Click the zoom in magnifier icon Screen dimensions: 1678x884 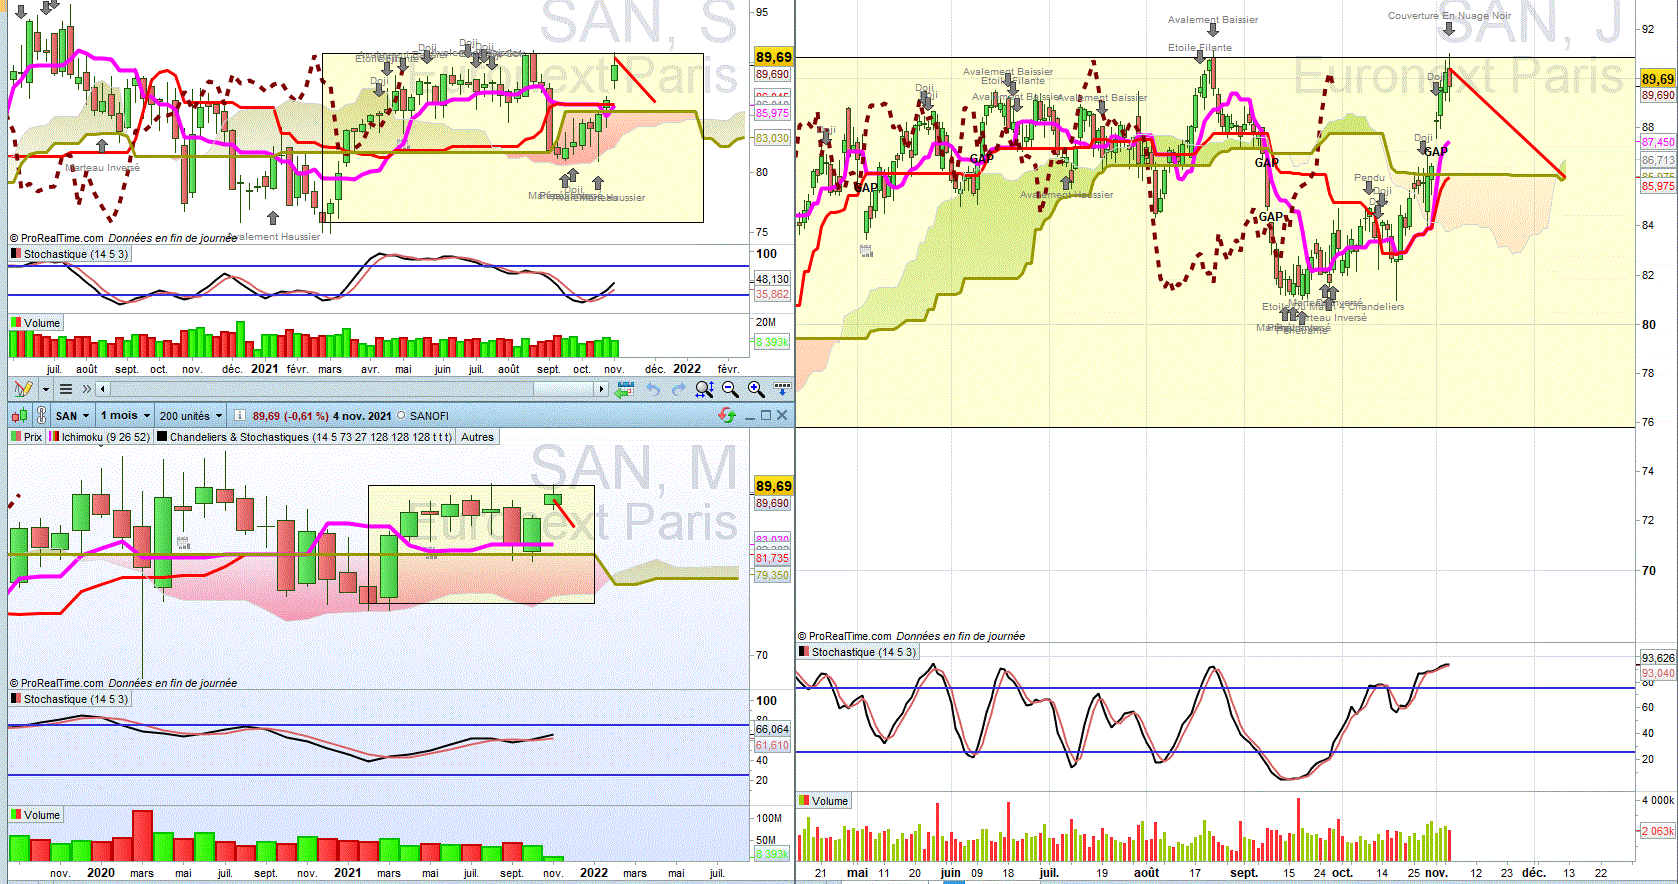pyautogui.click(x=756, y=389)
